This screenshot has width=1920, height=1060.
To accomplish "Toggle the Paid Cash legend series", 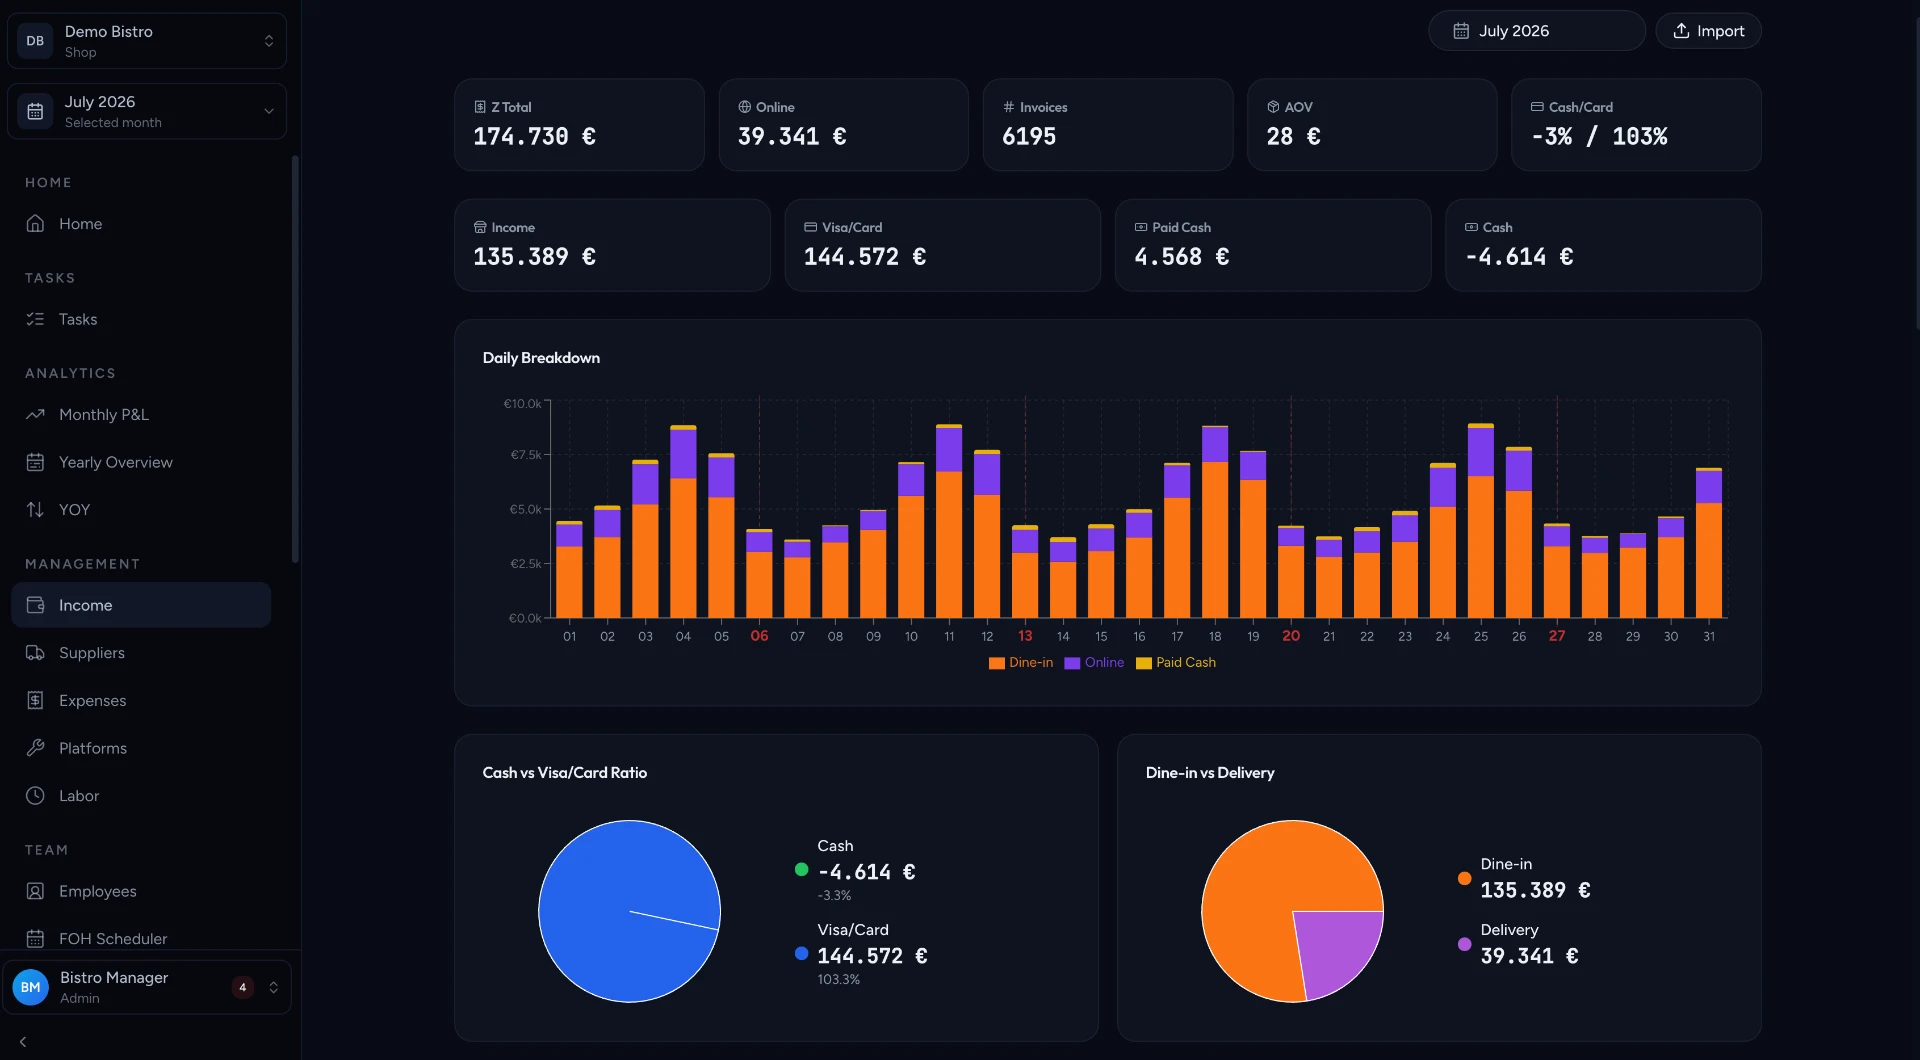I will click(1176, 663).
